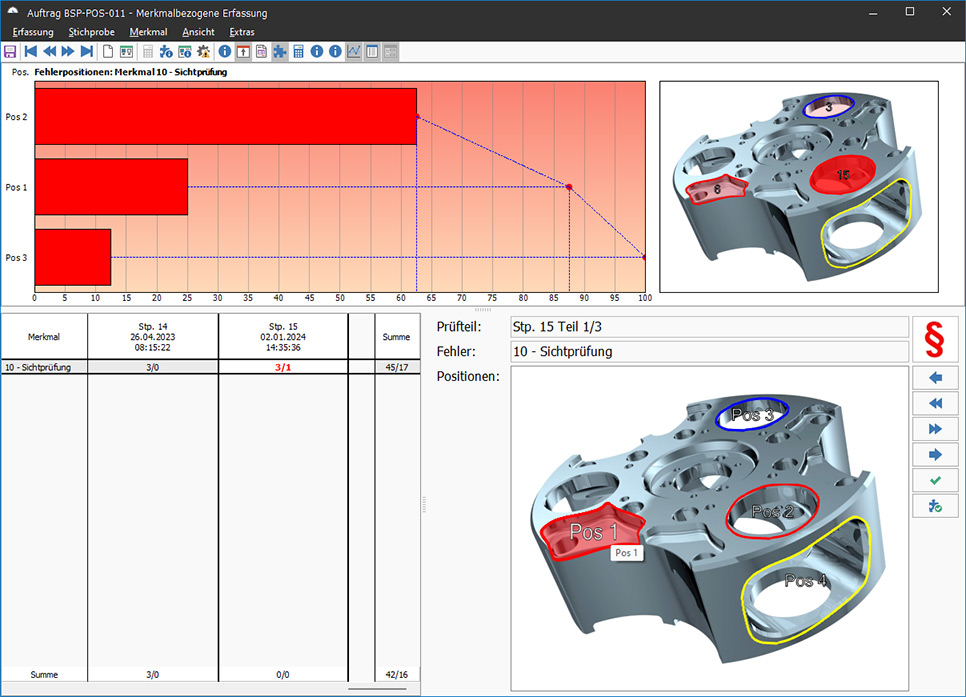The image size is (966, 697).
Task: Click the blank new document icon
Action: [108, 51]
